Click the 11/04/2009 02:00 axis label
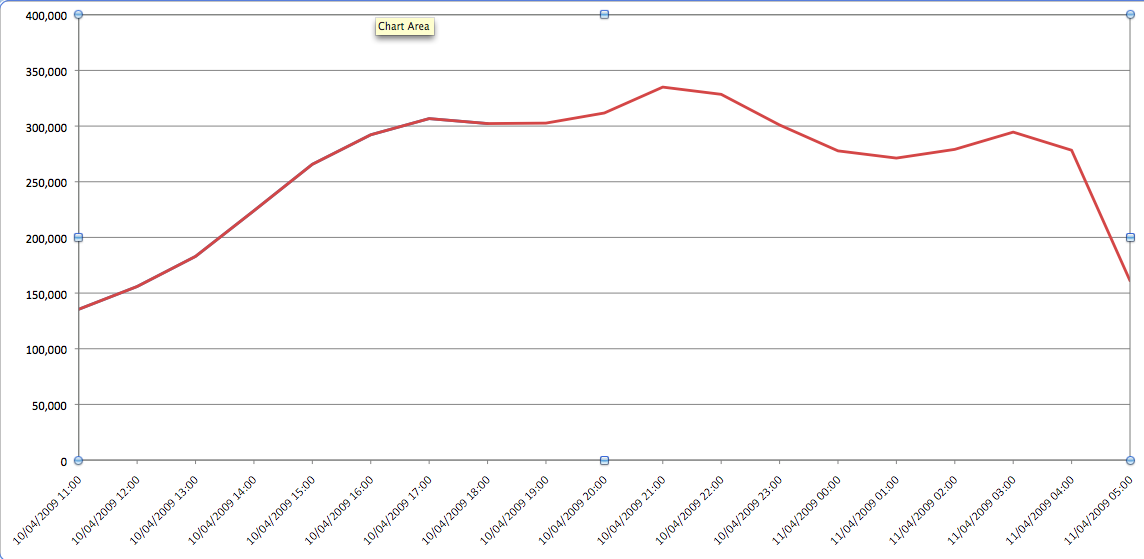The image size is (1144, 559). tap(923, 509)
